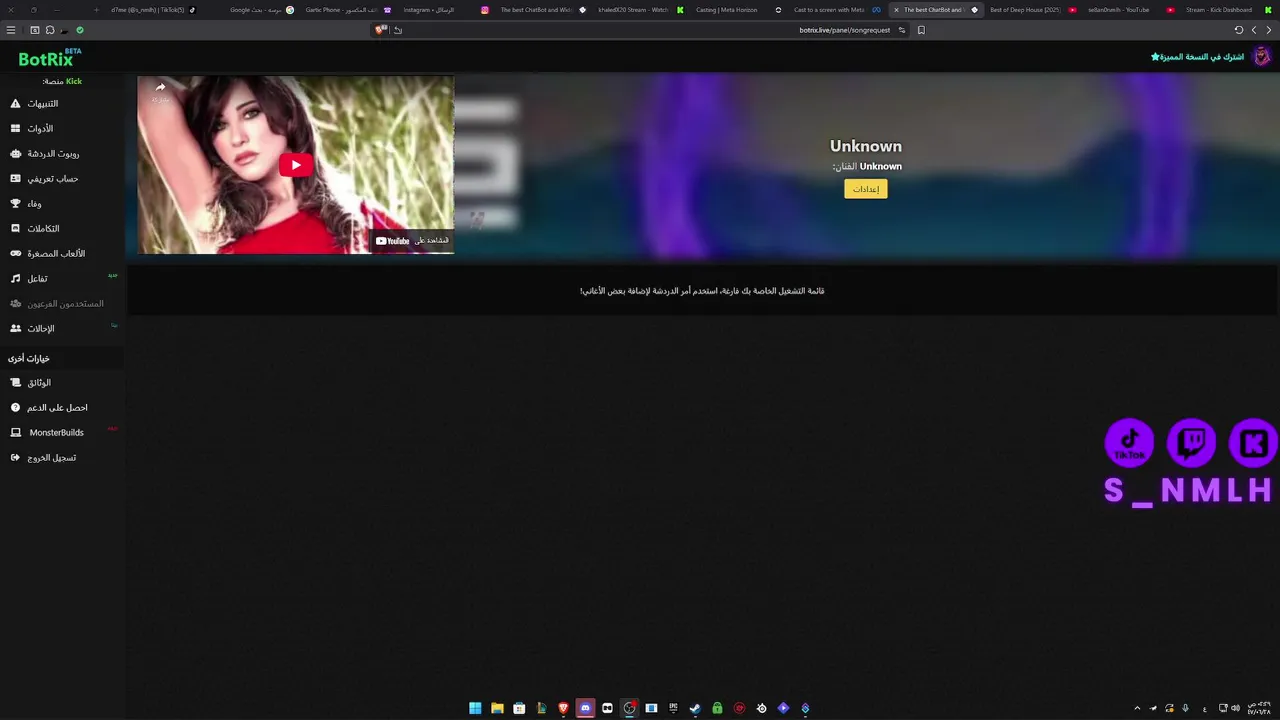Click the yellow إعدادات settings button

[x=866, y=189]
